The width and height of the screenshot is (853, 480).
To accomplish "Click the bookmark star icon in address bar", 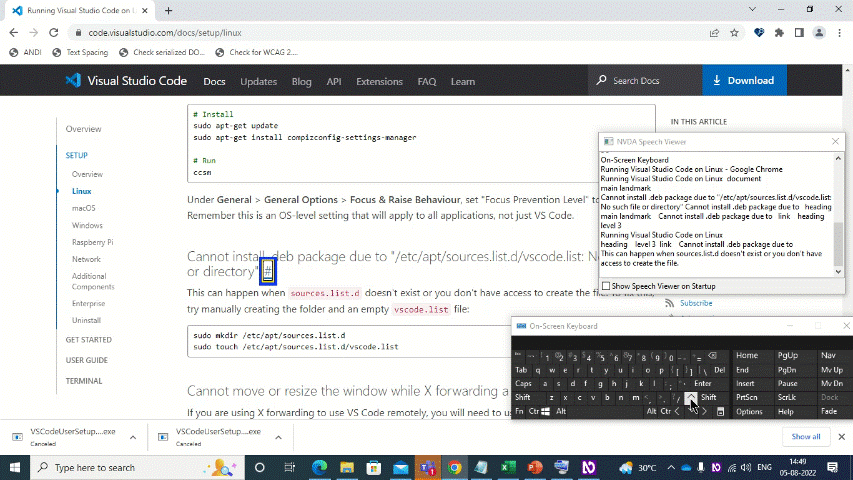I will coord(734,33).
